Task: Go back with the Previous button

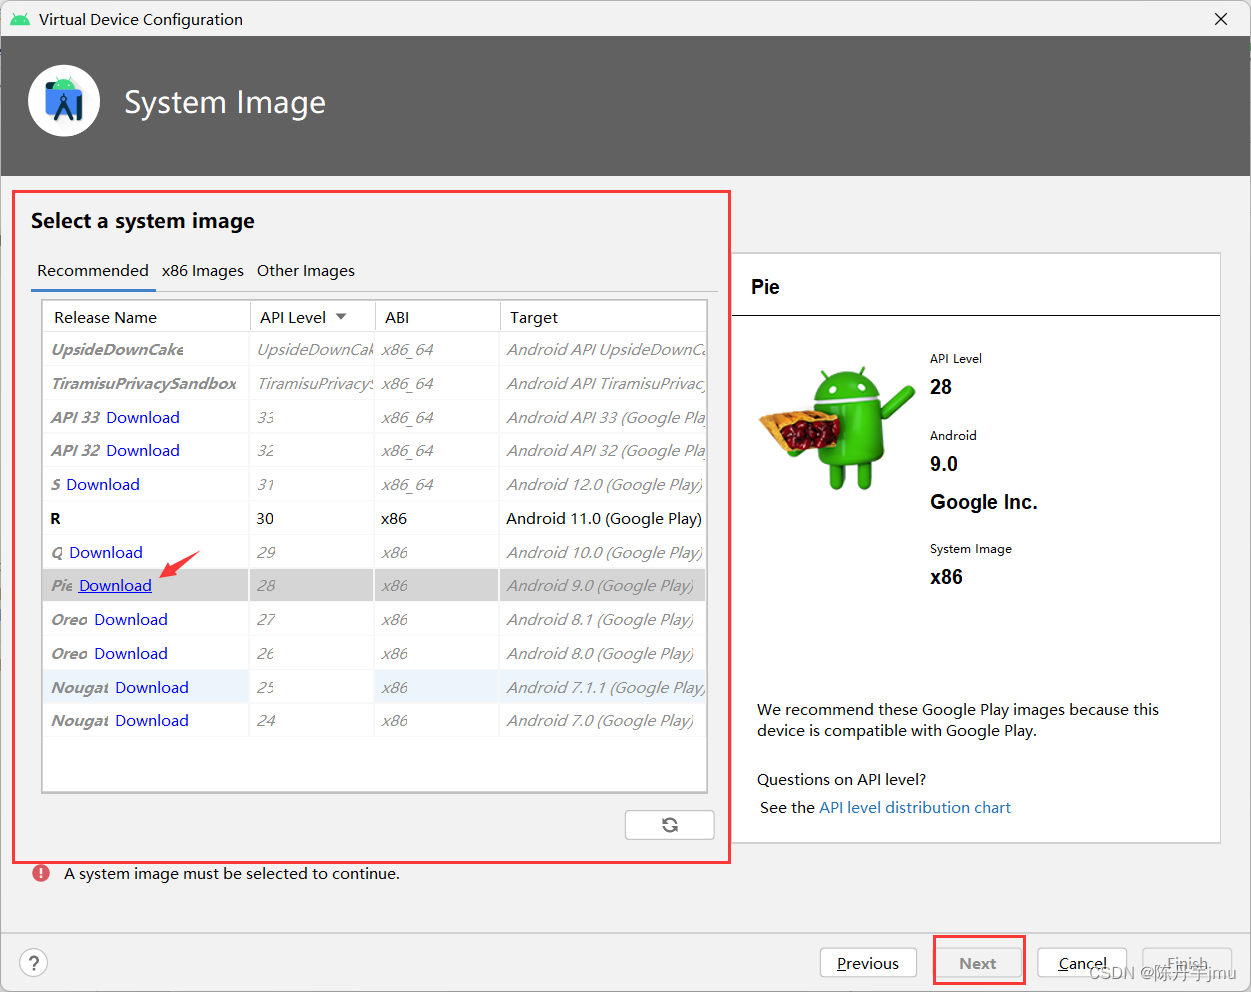Action: pos(868,963)
